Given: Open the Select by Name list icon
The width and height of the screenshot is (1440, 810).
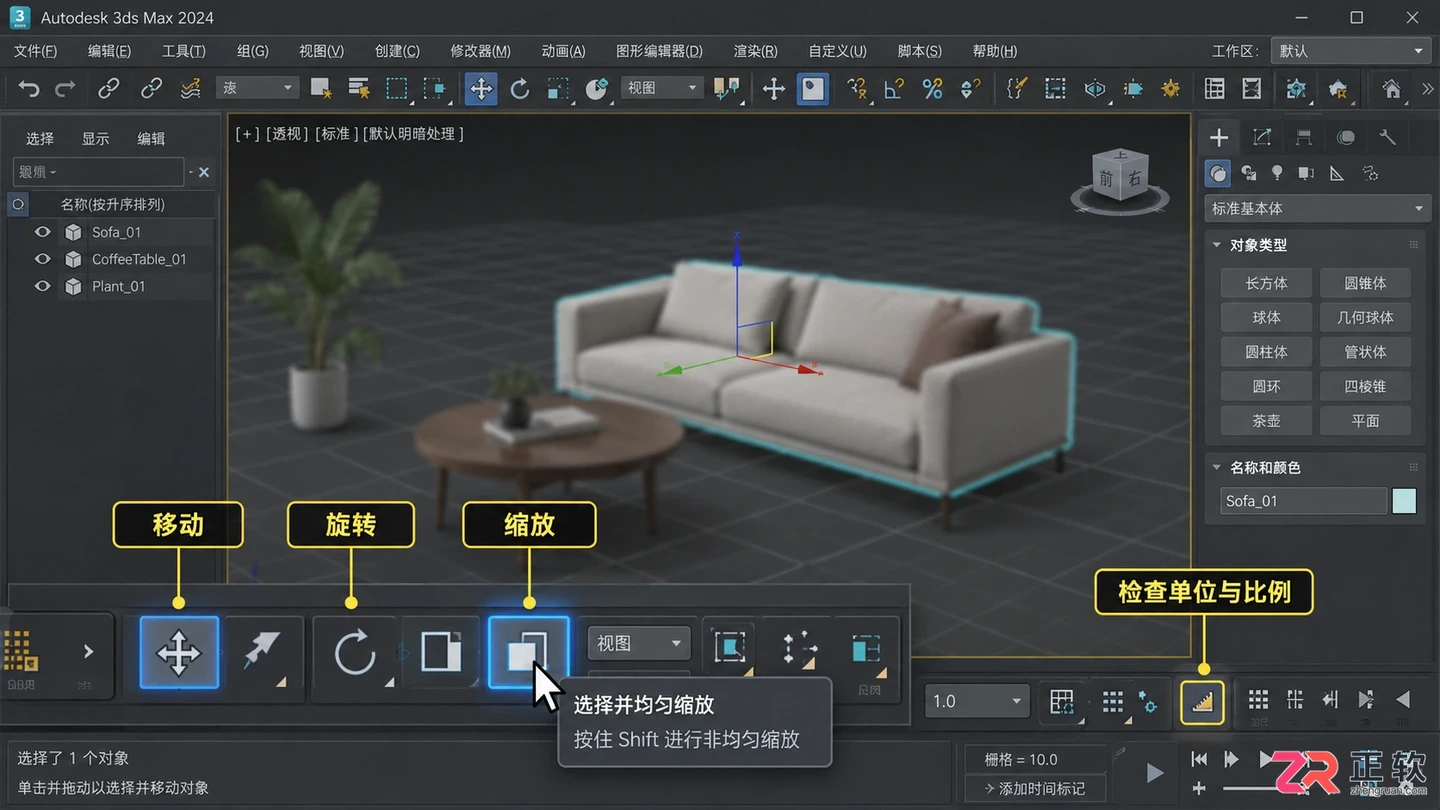Looking at the screenshot, I should [x=358, y=89].
